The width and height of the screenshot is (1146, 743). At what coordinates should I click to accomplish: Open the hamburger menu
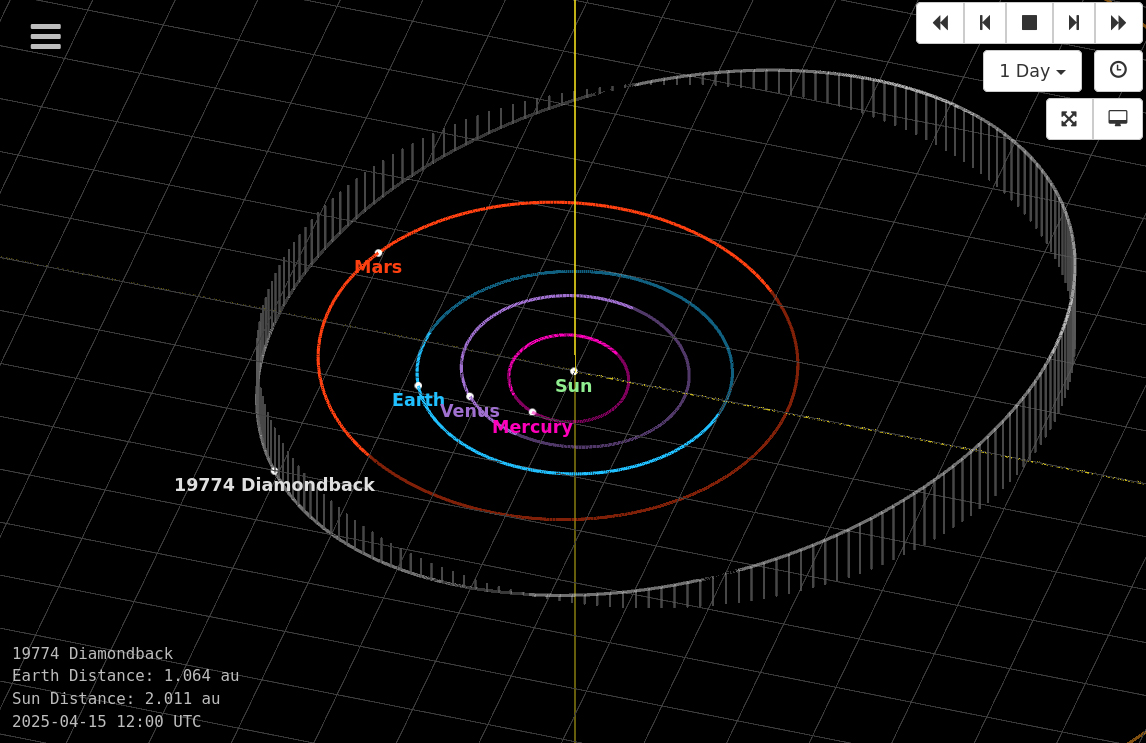pos(45,36)
